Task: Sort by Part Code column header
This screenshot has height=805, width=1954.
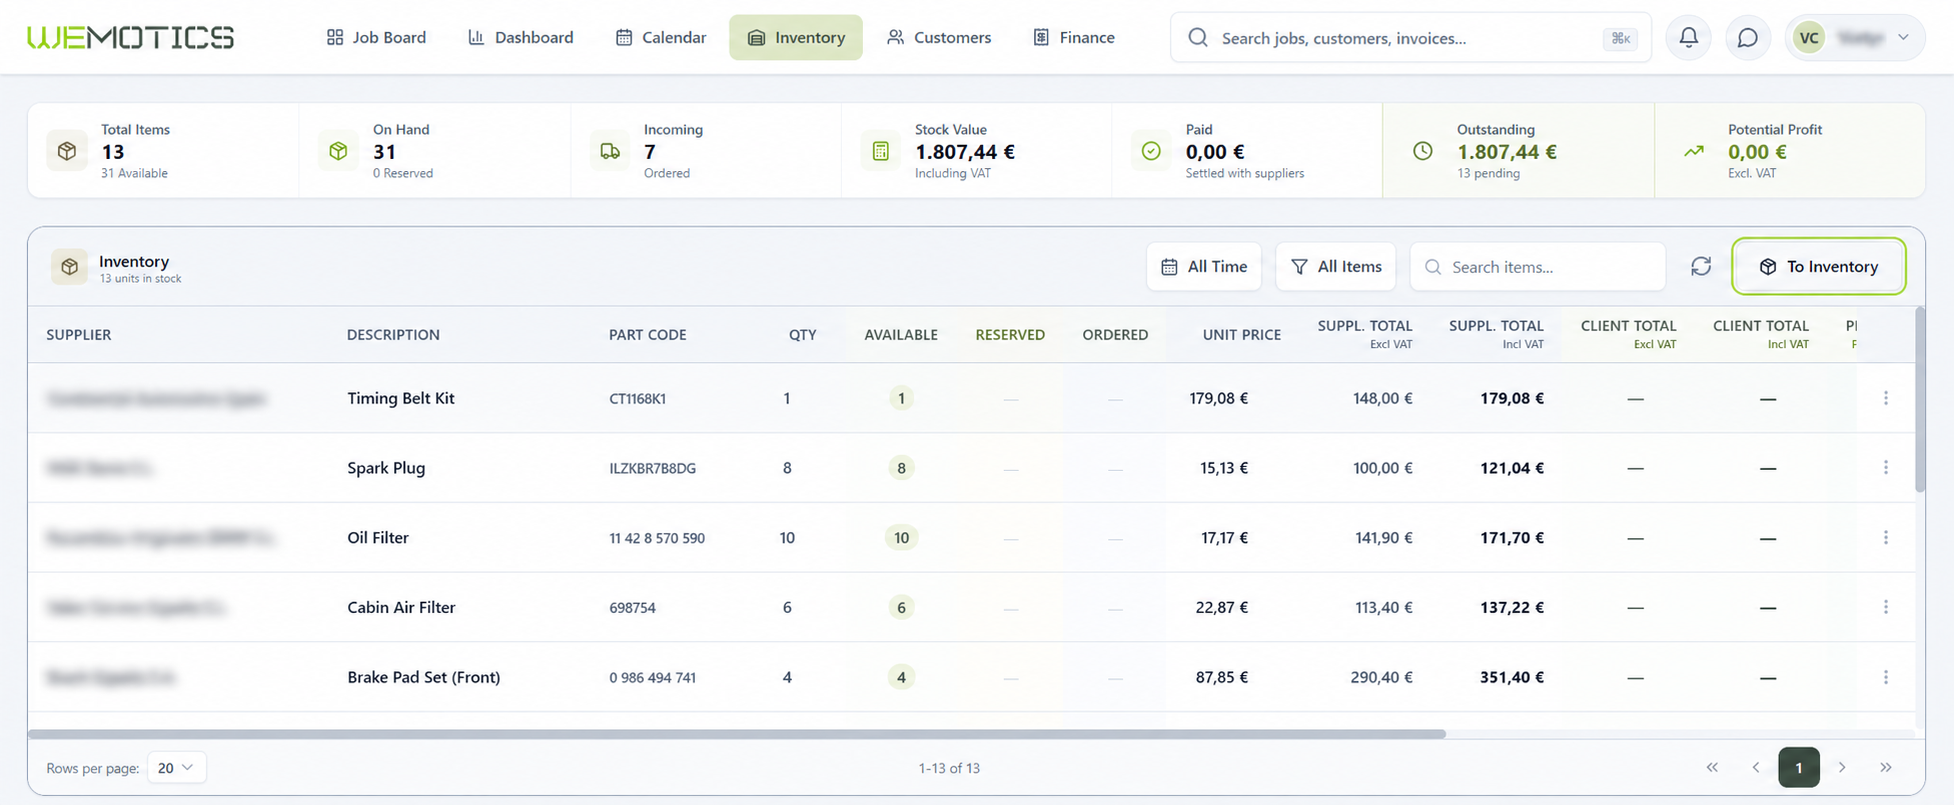Action: (648, 335)
